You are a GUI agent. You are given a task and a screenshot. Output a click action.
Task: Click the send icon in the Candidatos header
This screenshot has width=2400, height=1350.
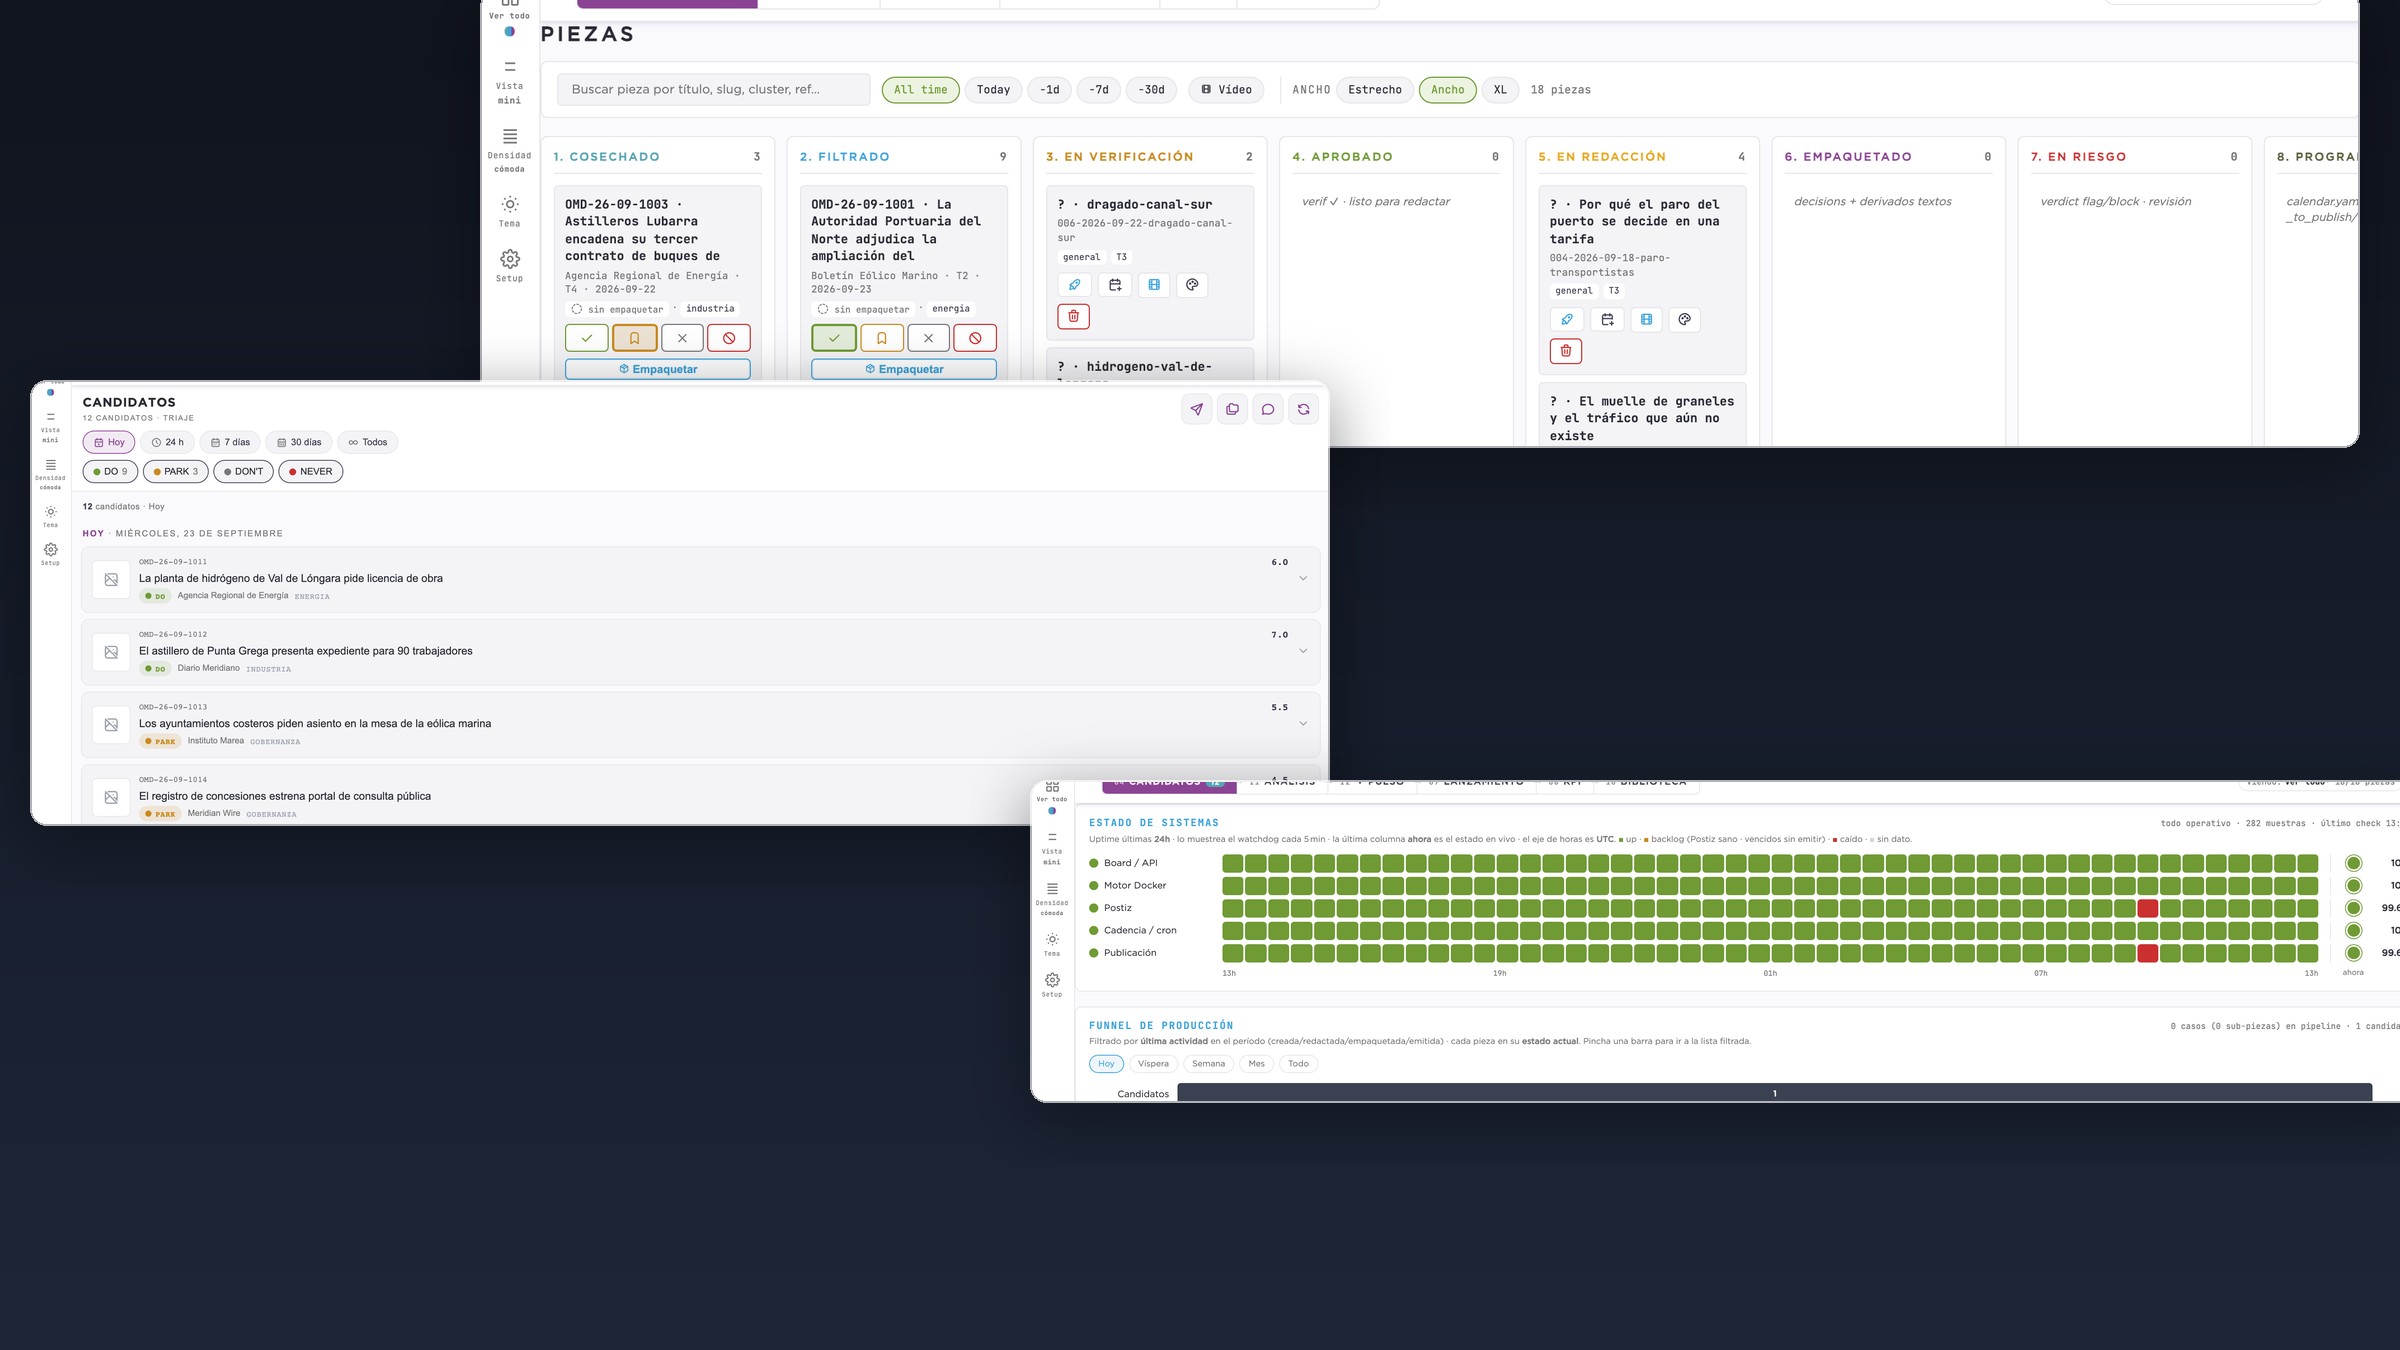click(x=1197, y=409)
